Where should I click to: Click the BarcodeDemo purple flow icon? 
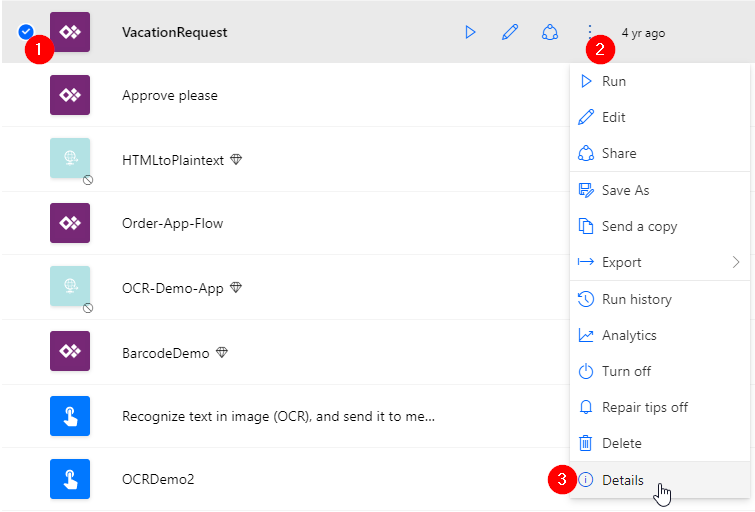70,351
